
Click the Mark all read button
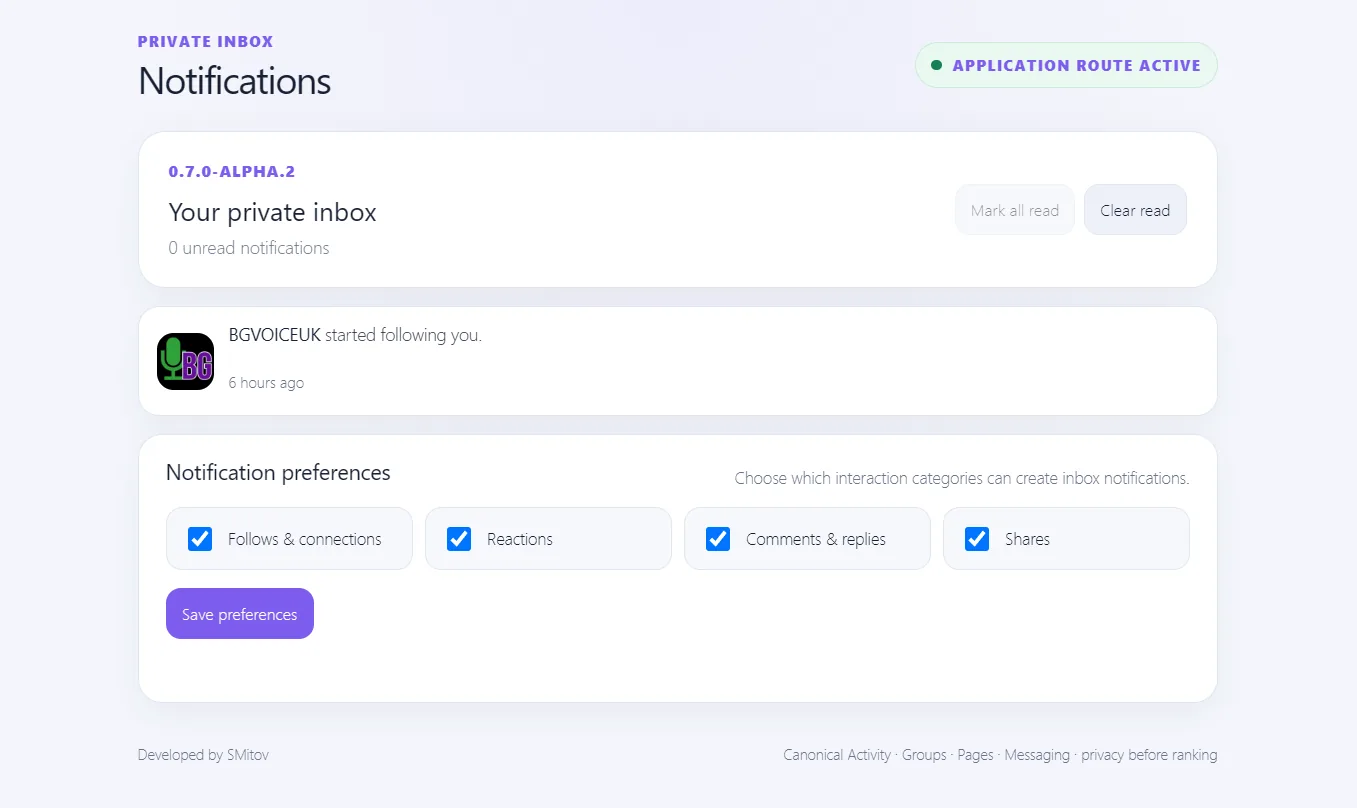[1015, 210]
